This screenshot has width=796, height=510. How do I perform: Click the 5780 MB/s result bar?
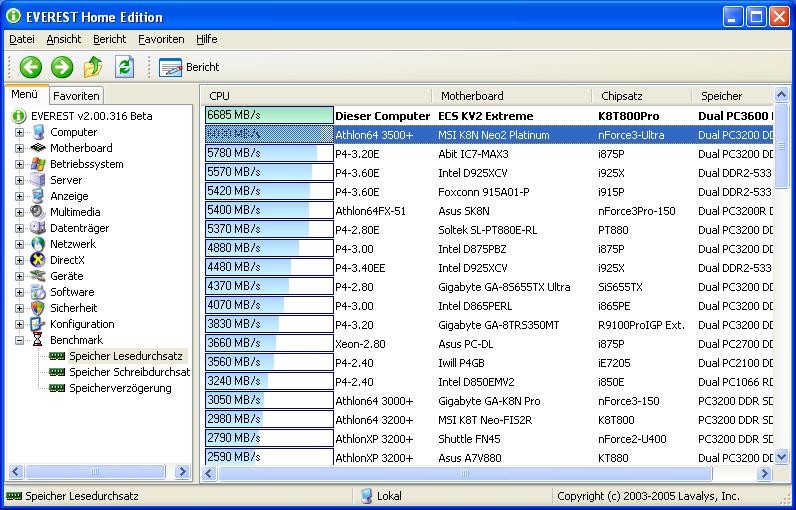(269, 153)
